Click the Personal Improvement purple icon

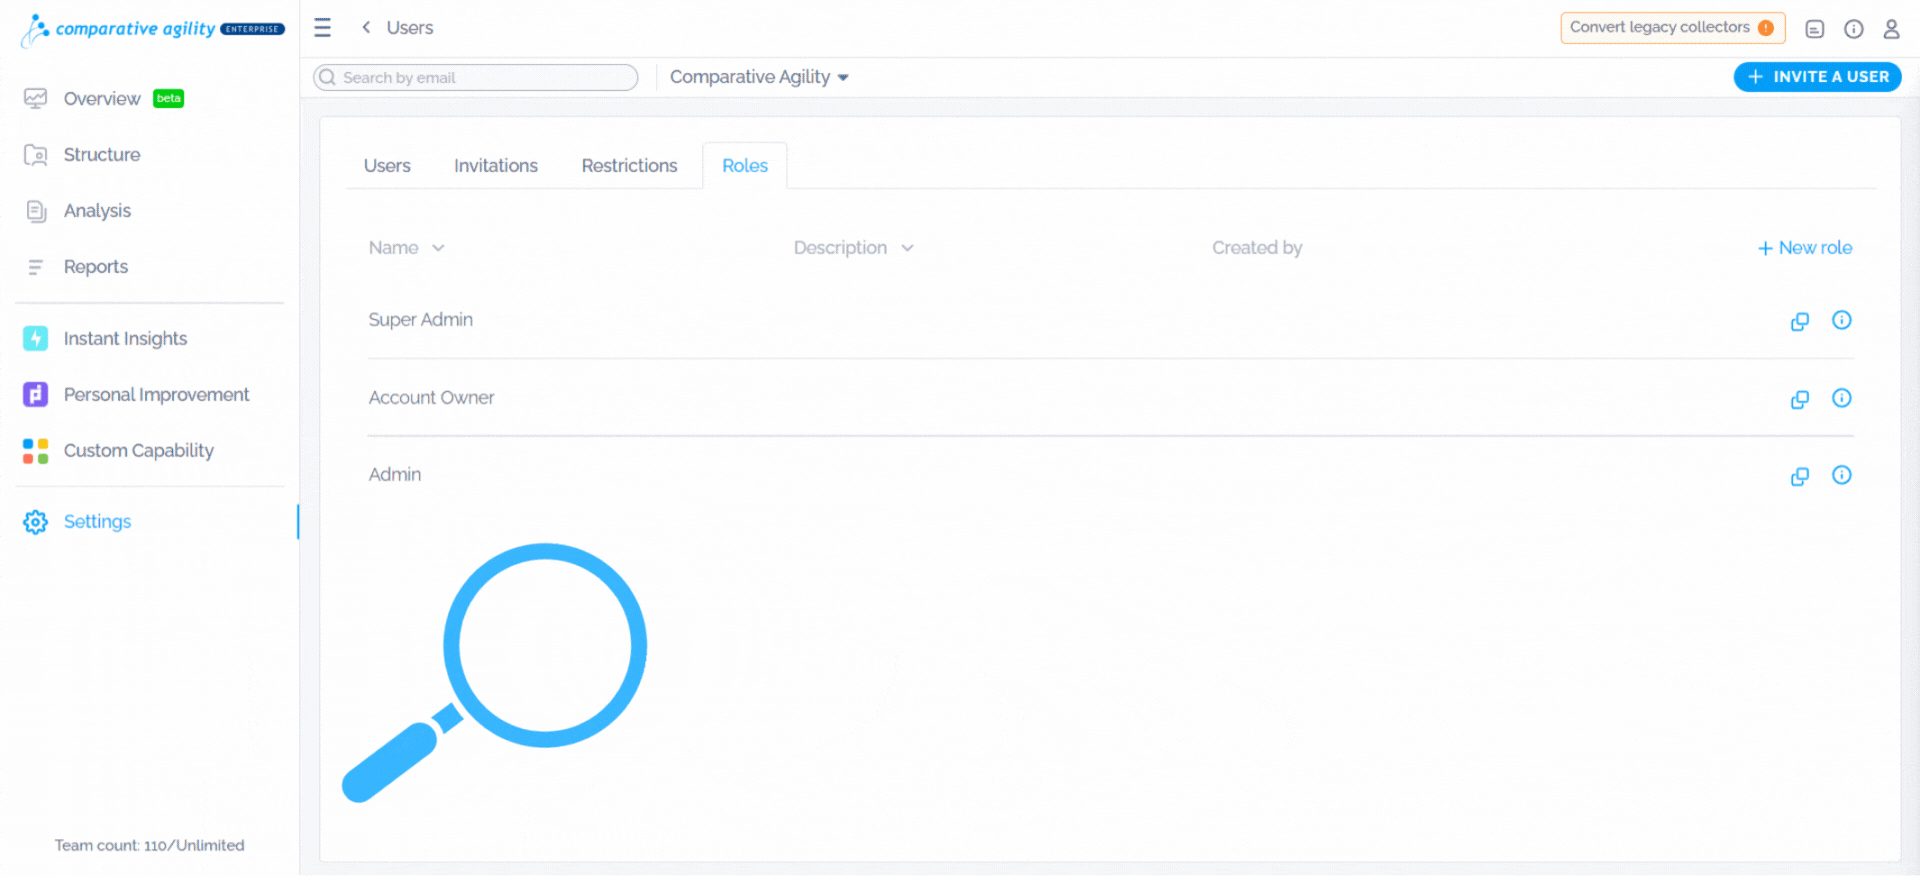coord(36,394)
